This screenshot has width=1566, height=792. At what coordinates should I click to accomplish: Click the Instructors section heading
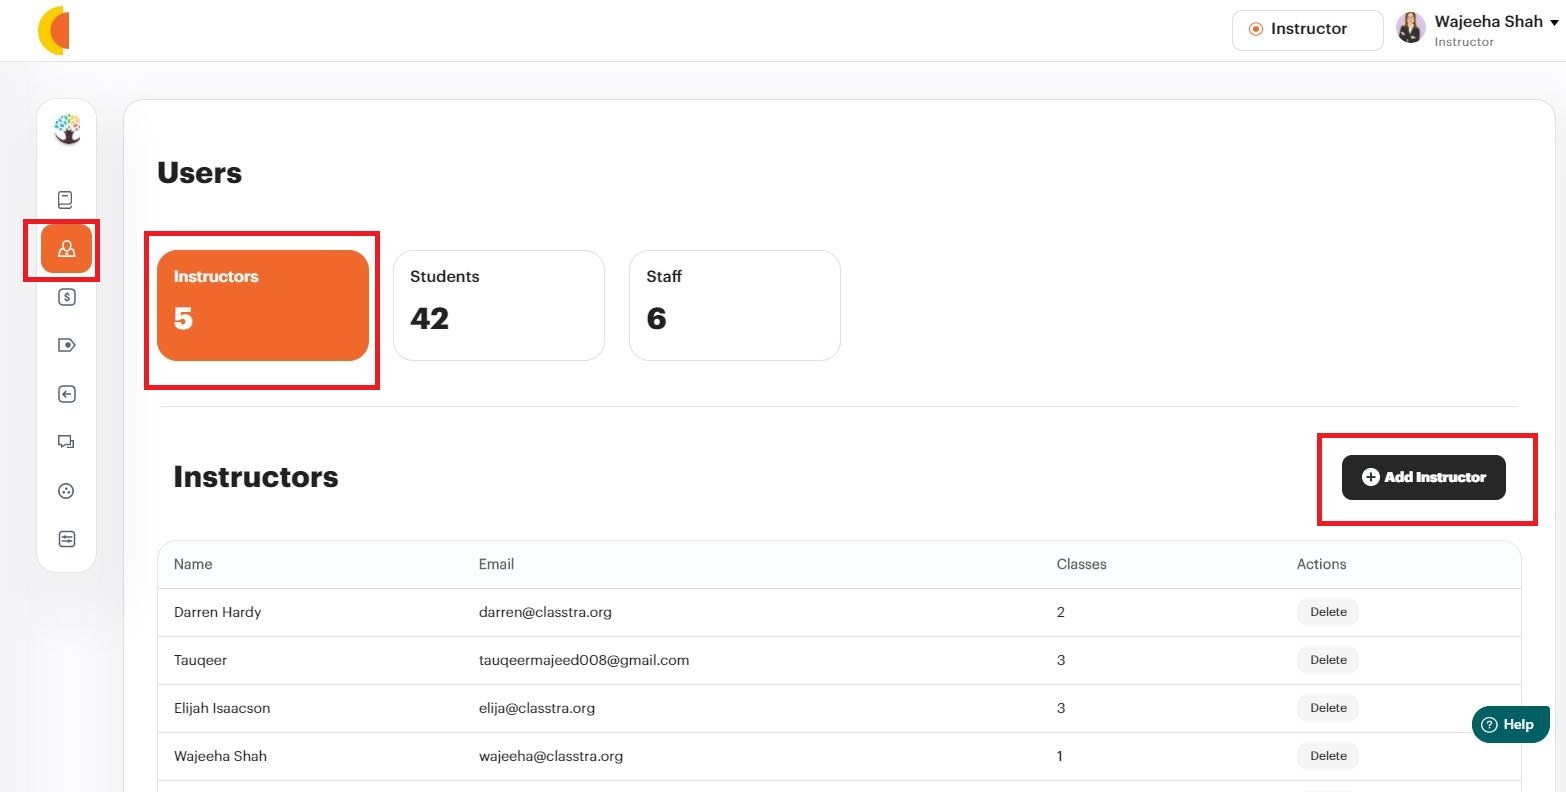[x=256, y=477]
